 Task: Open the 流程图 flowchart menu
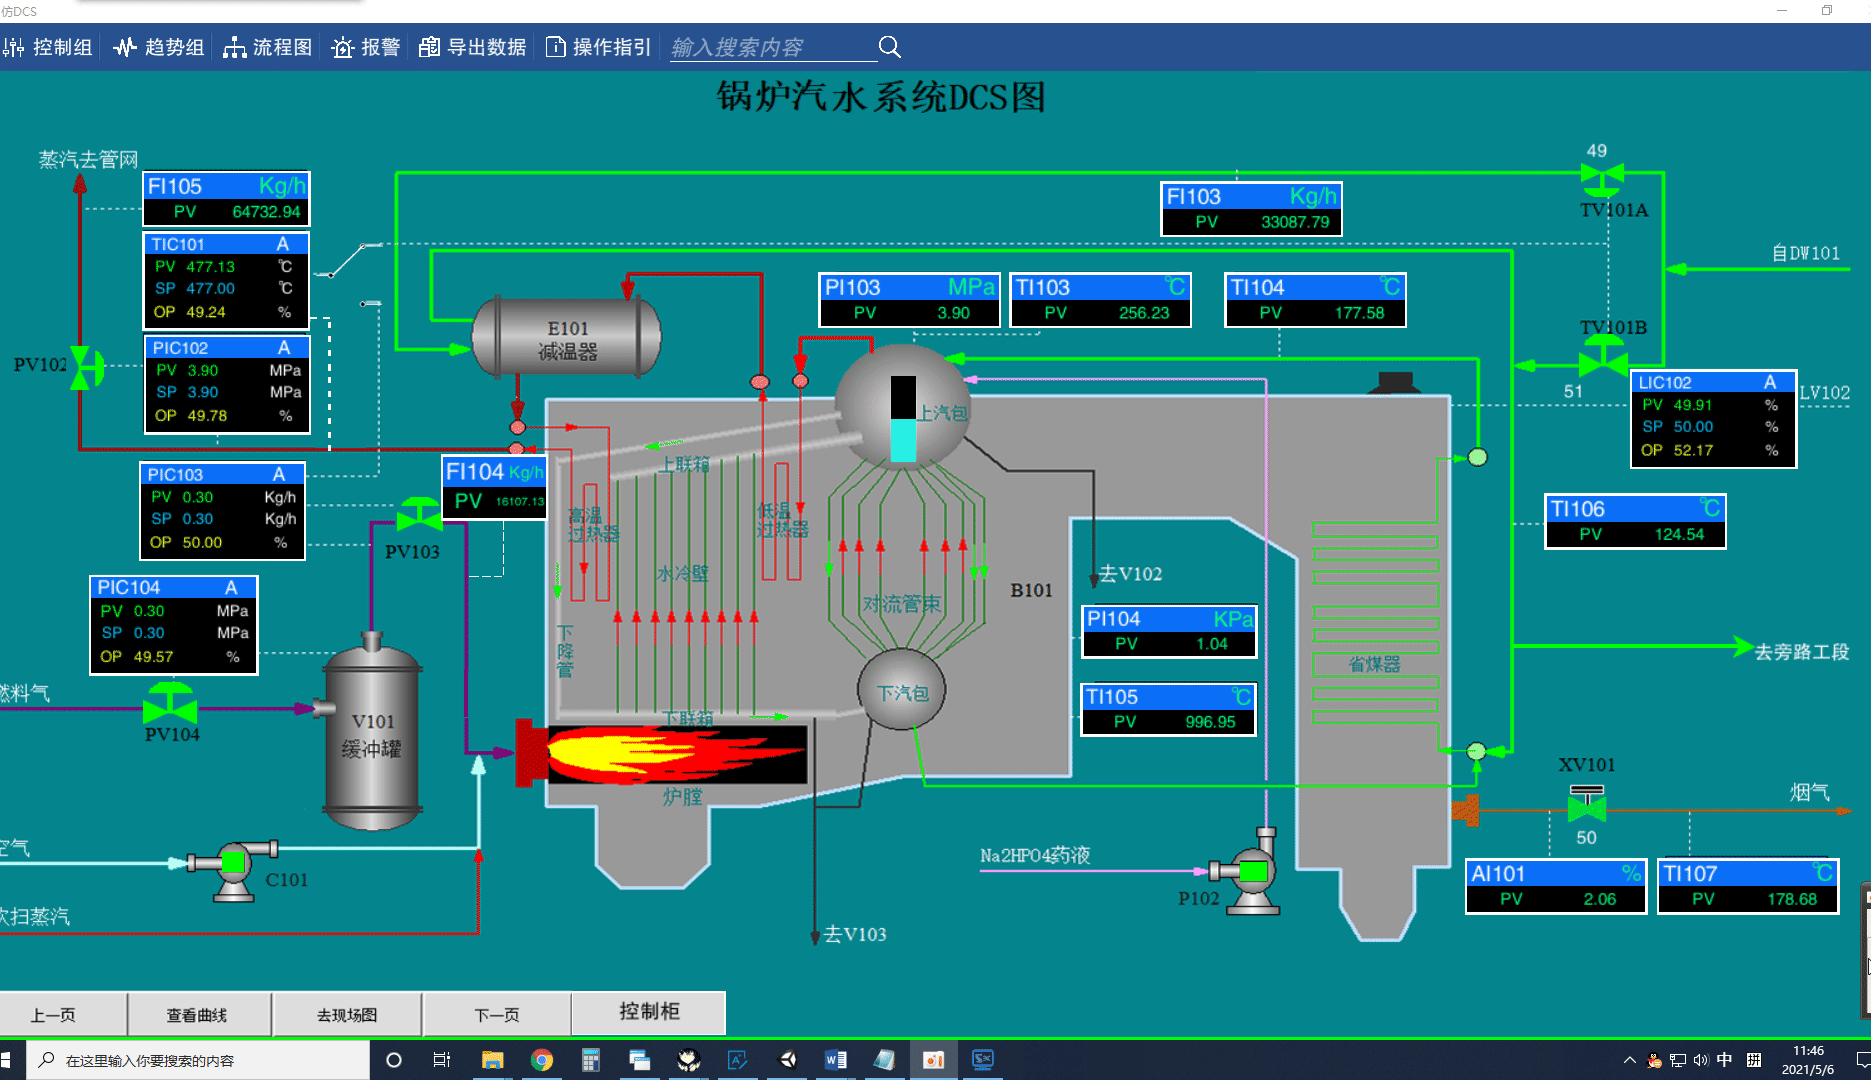pyautogui.click(x=268, y=47)
